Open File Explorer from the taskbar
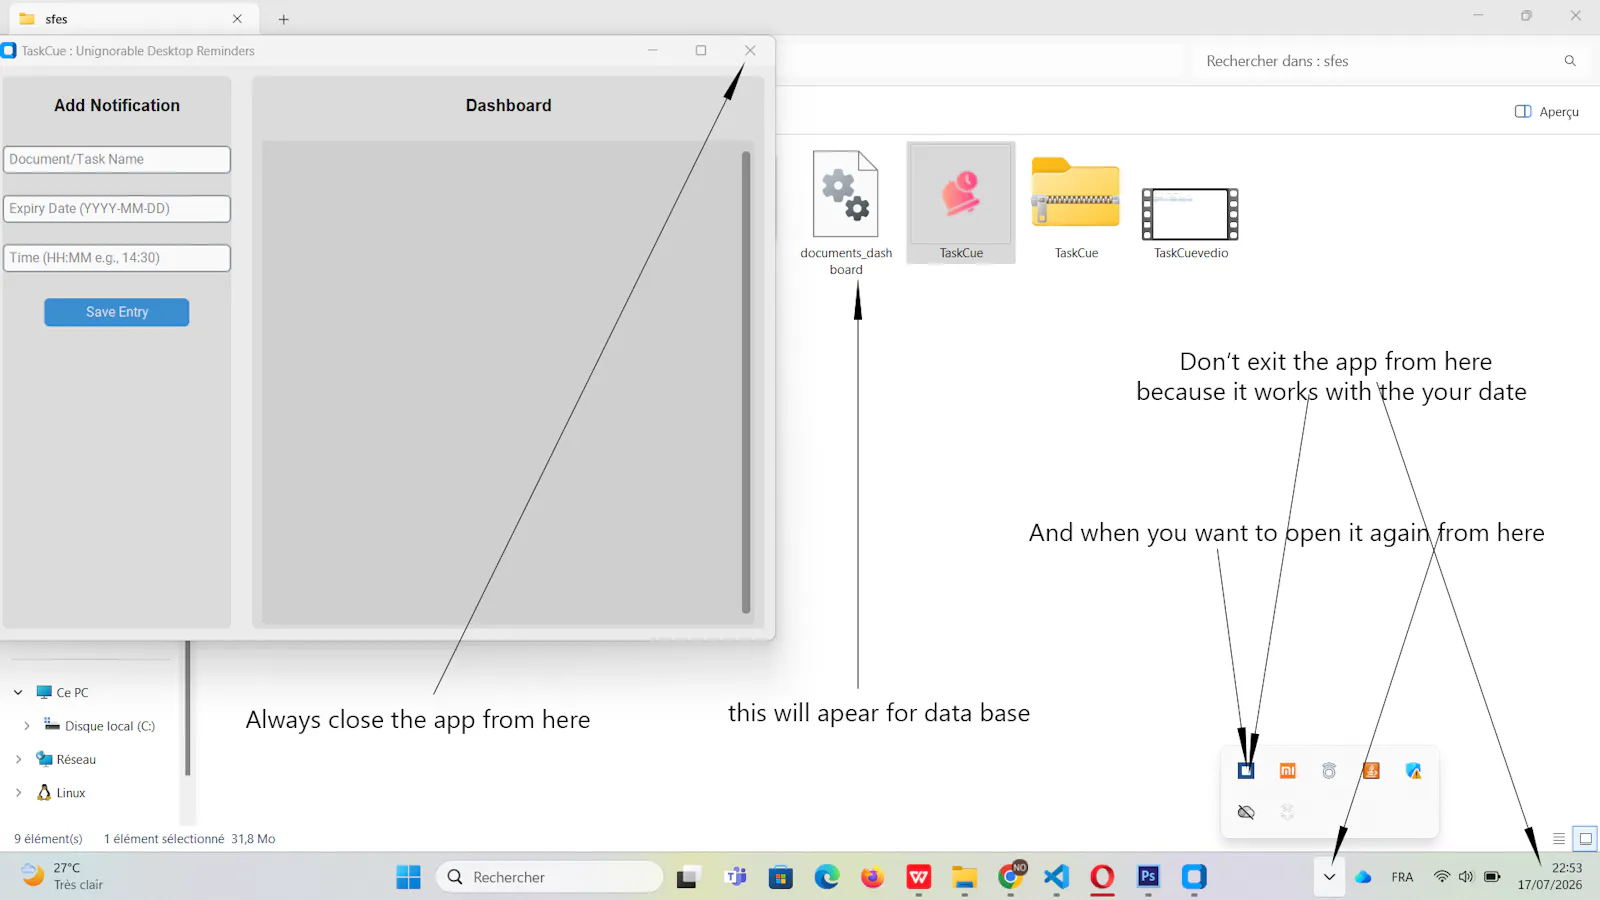Viewport: 1600px width, 900px height. 965,877
